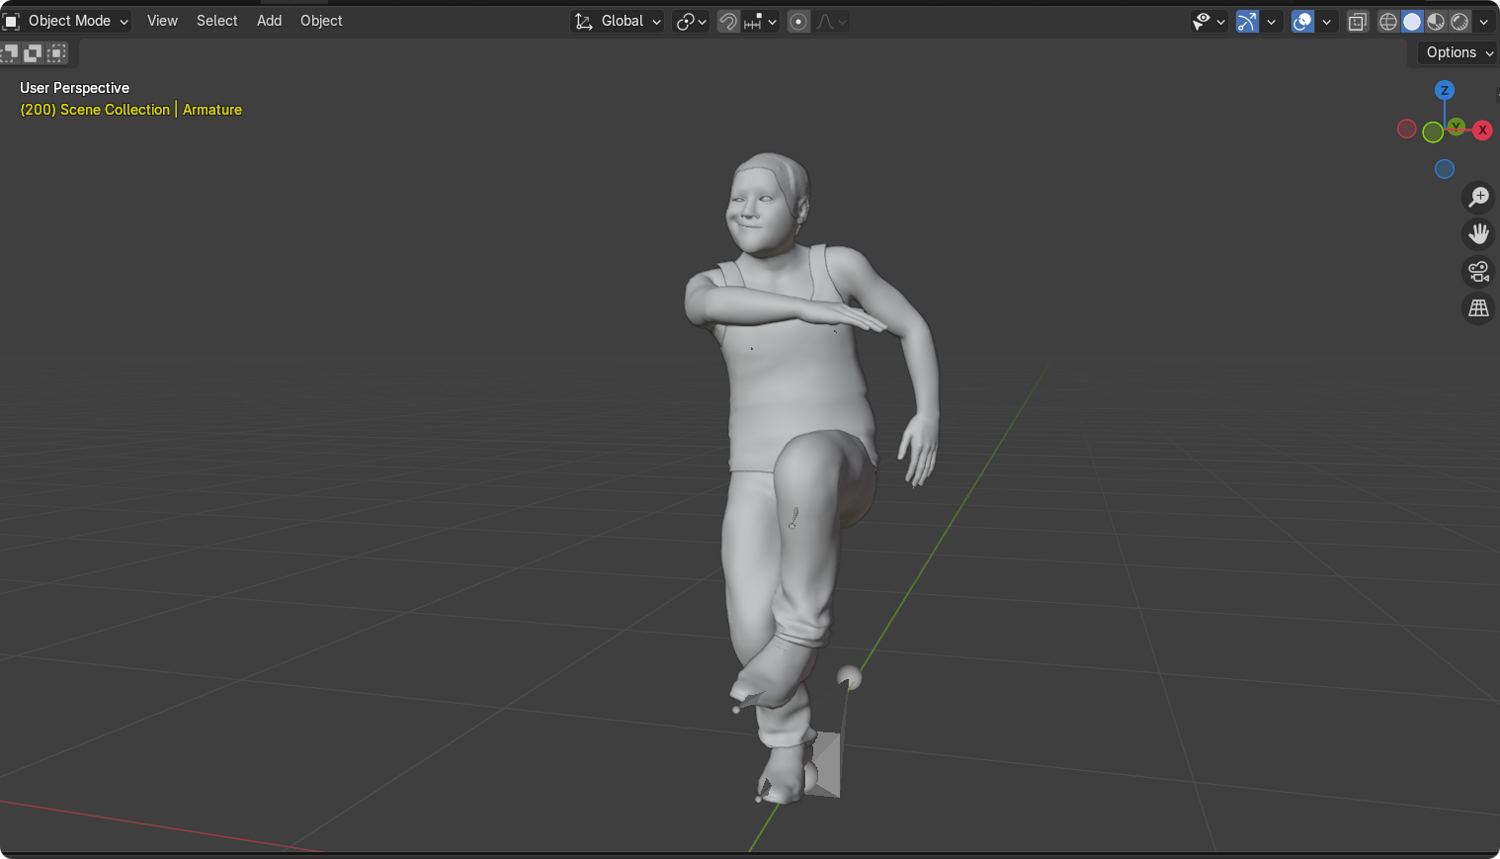1500x859 pixels.
Task: Click the 'Armature' label in viewport
Action: pyautogui.click(x=212, y=110)
